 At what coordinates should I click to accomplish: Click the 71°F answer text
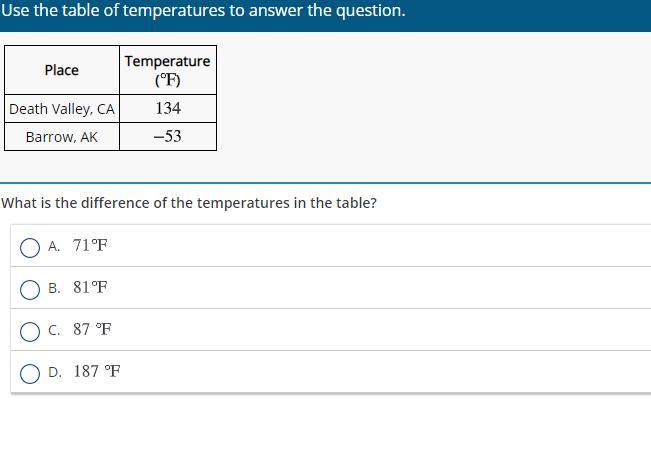pos(90,245)
